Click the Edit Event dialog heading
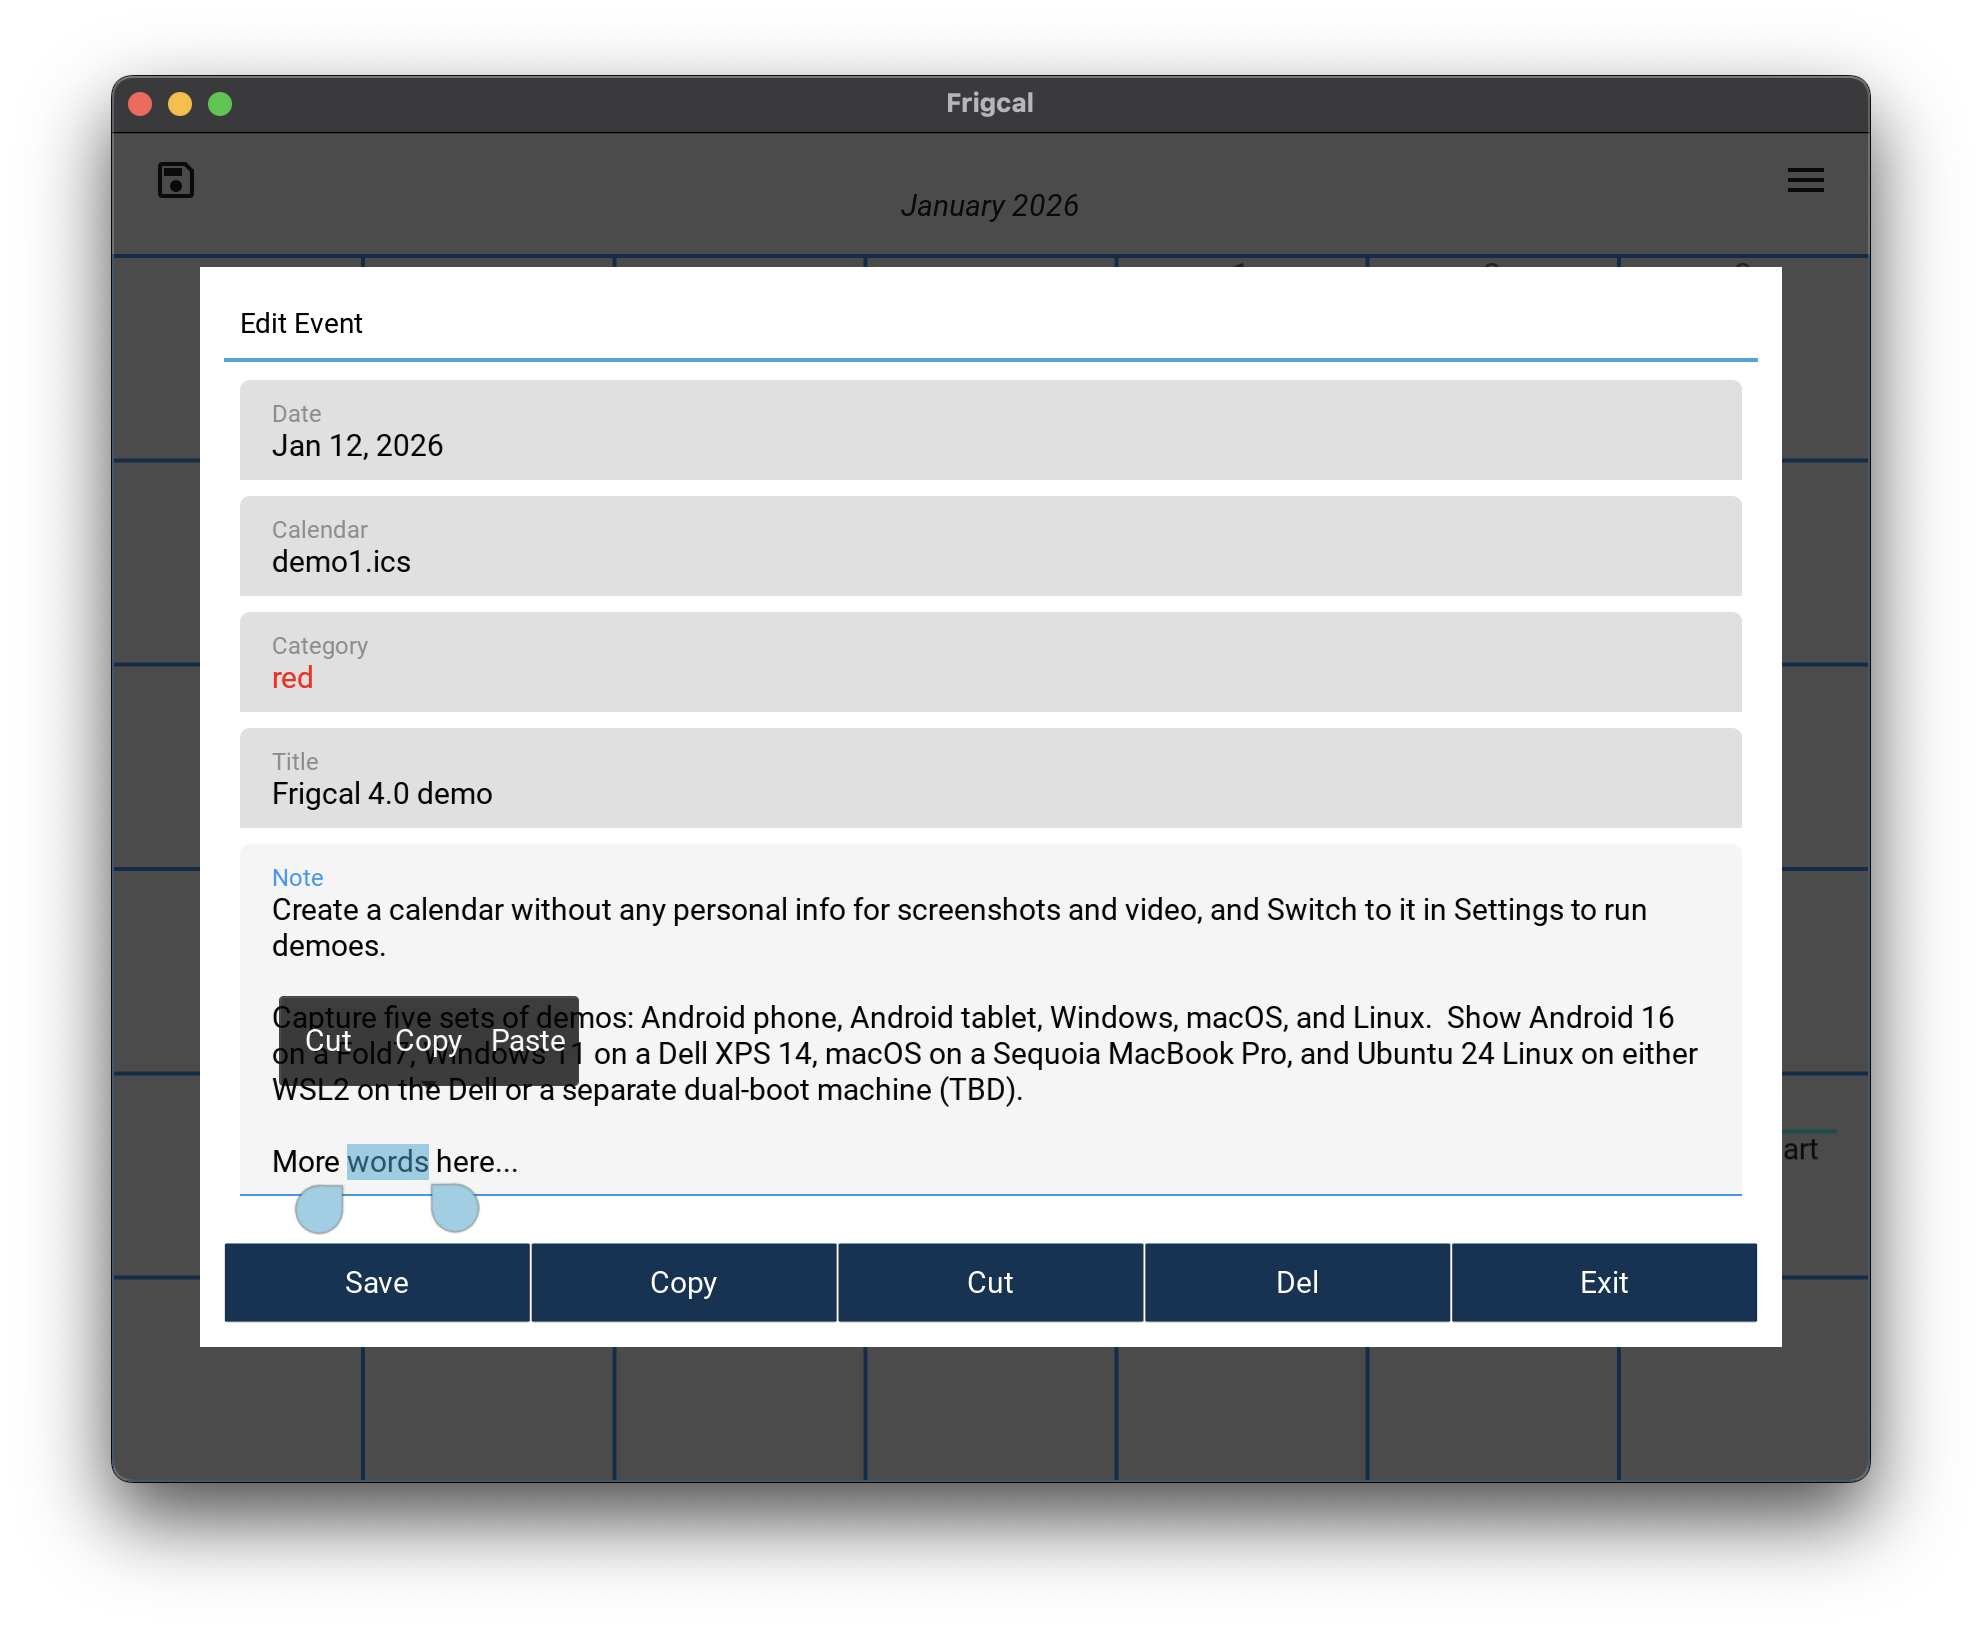 (x=301, y=323)
